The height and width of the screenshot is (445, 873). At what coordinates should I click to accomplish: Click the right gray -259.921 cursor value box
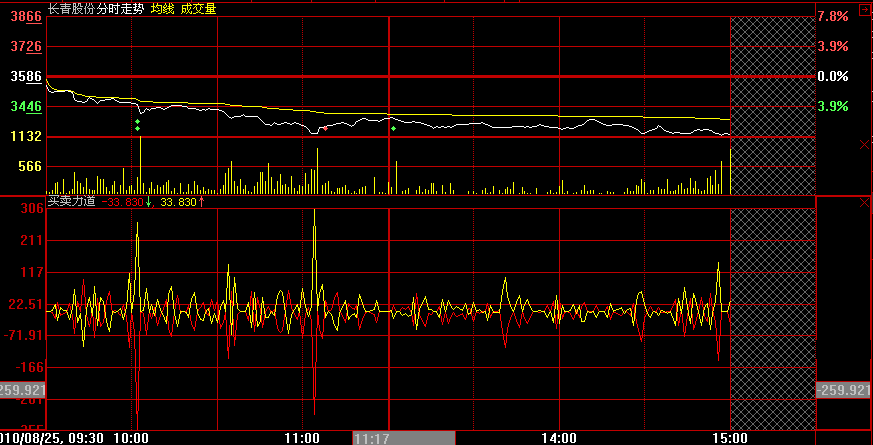[x=843, y=390]
